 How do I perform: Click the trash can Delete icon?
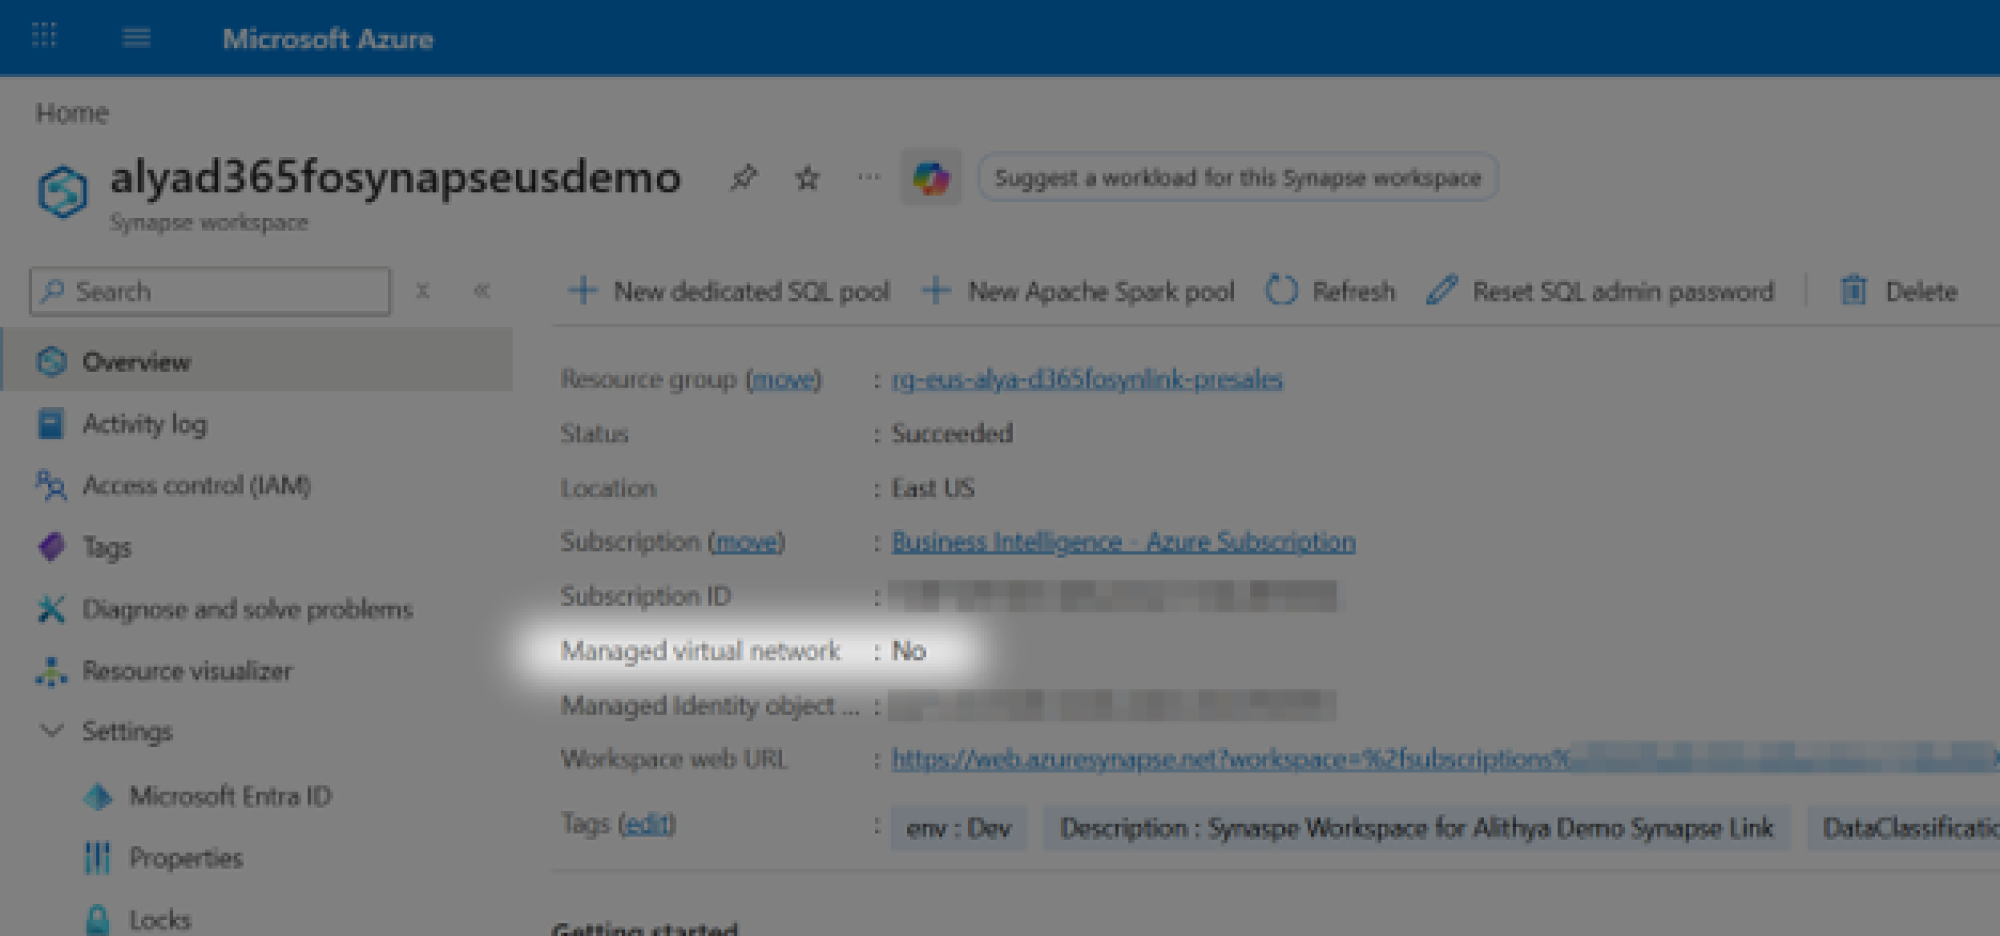(x=1853, y=291)
